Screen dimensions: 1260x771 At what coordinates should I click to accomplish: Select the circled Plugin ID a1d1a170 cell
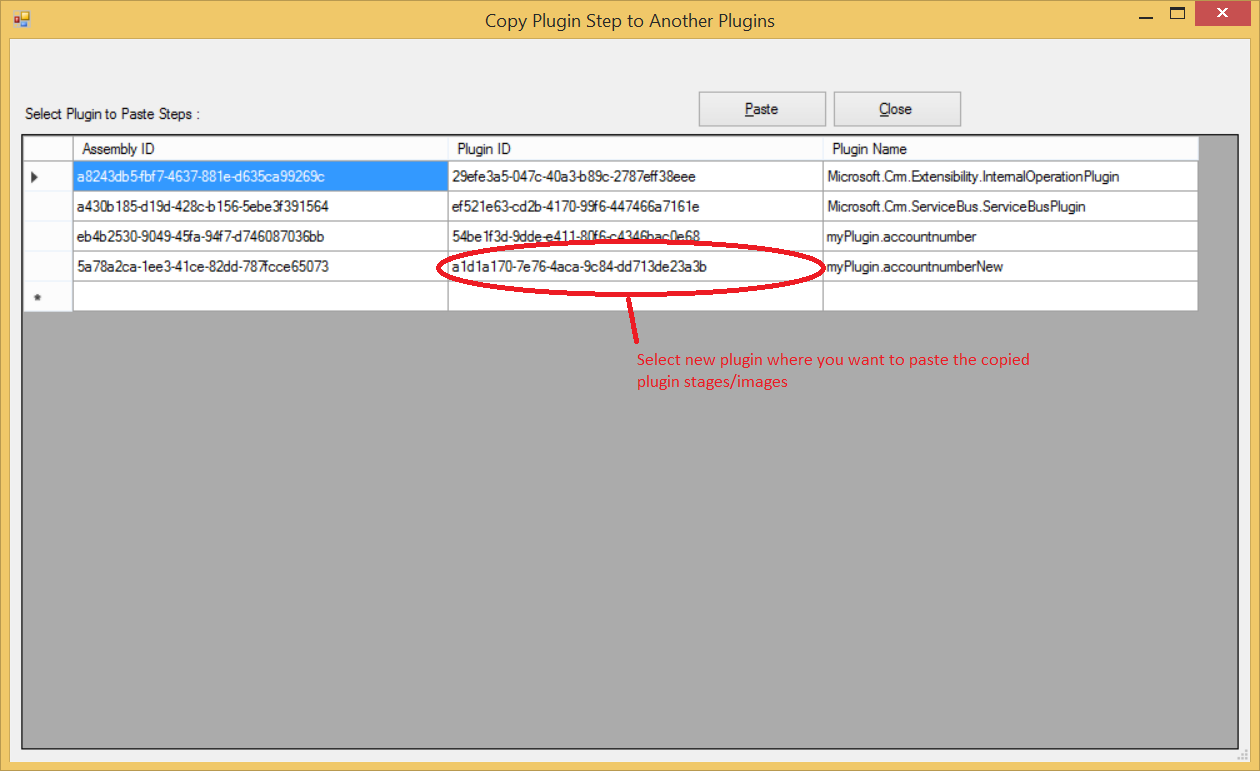pyautogui.click(x=635, y=266)
